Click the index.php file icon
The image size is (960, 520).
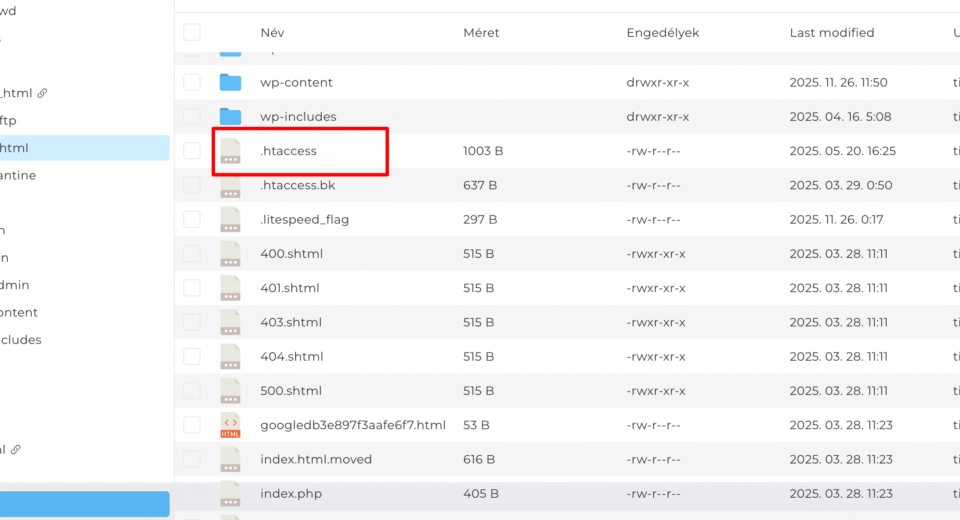tap(231, 493)
